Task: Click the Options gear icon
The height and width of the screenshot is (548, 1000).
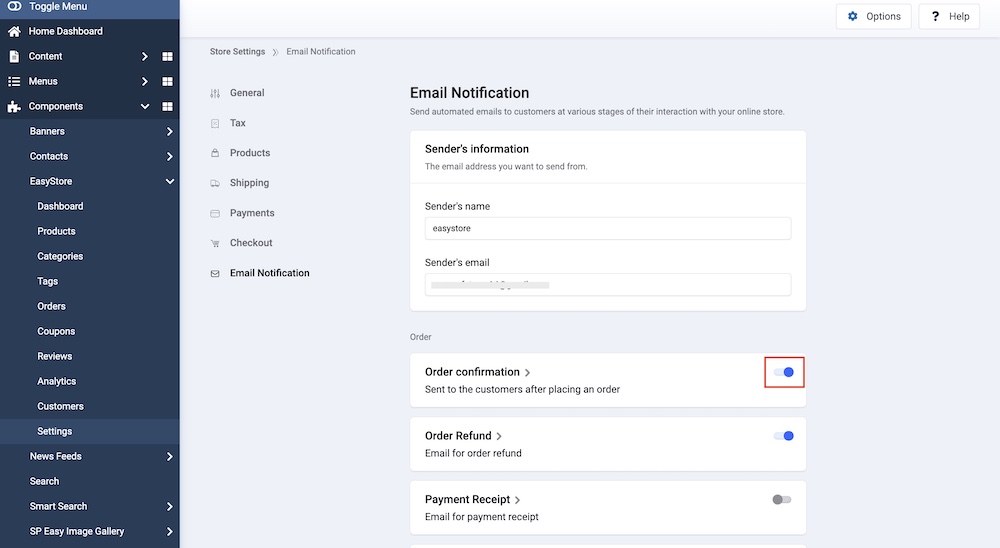Action: tap(853, 16)
